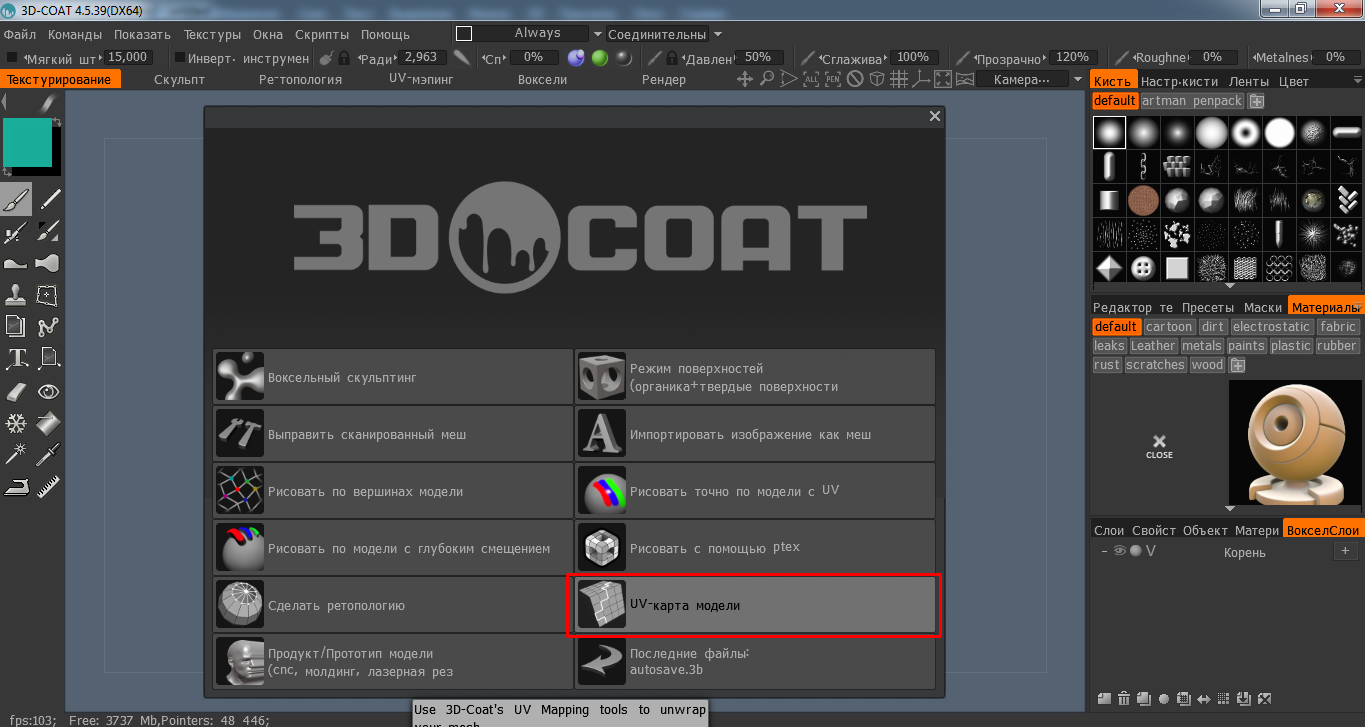Choose the Measure ruler tool

[x=48, y=487]
